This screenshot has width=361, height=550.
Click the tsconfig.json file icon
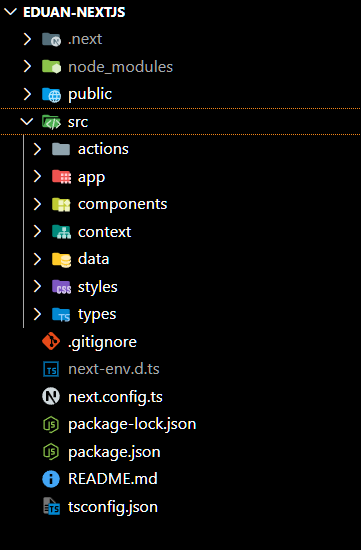click(52, 507)
